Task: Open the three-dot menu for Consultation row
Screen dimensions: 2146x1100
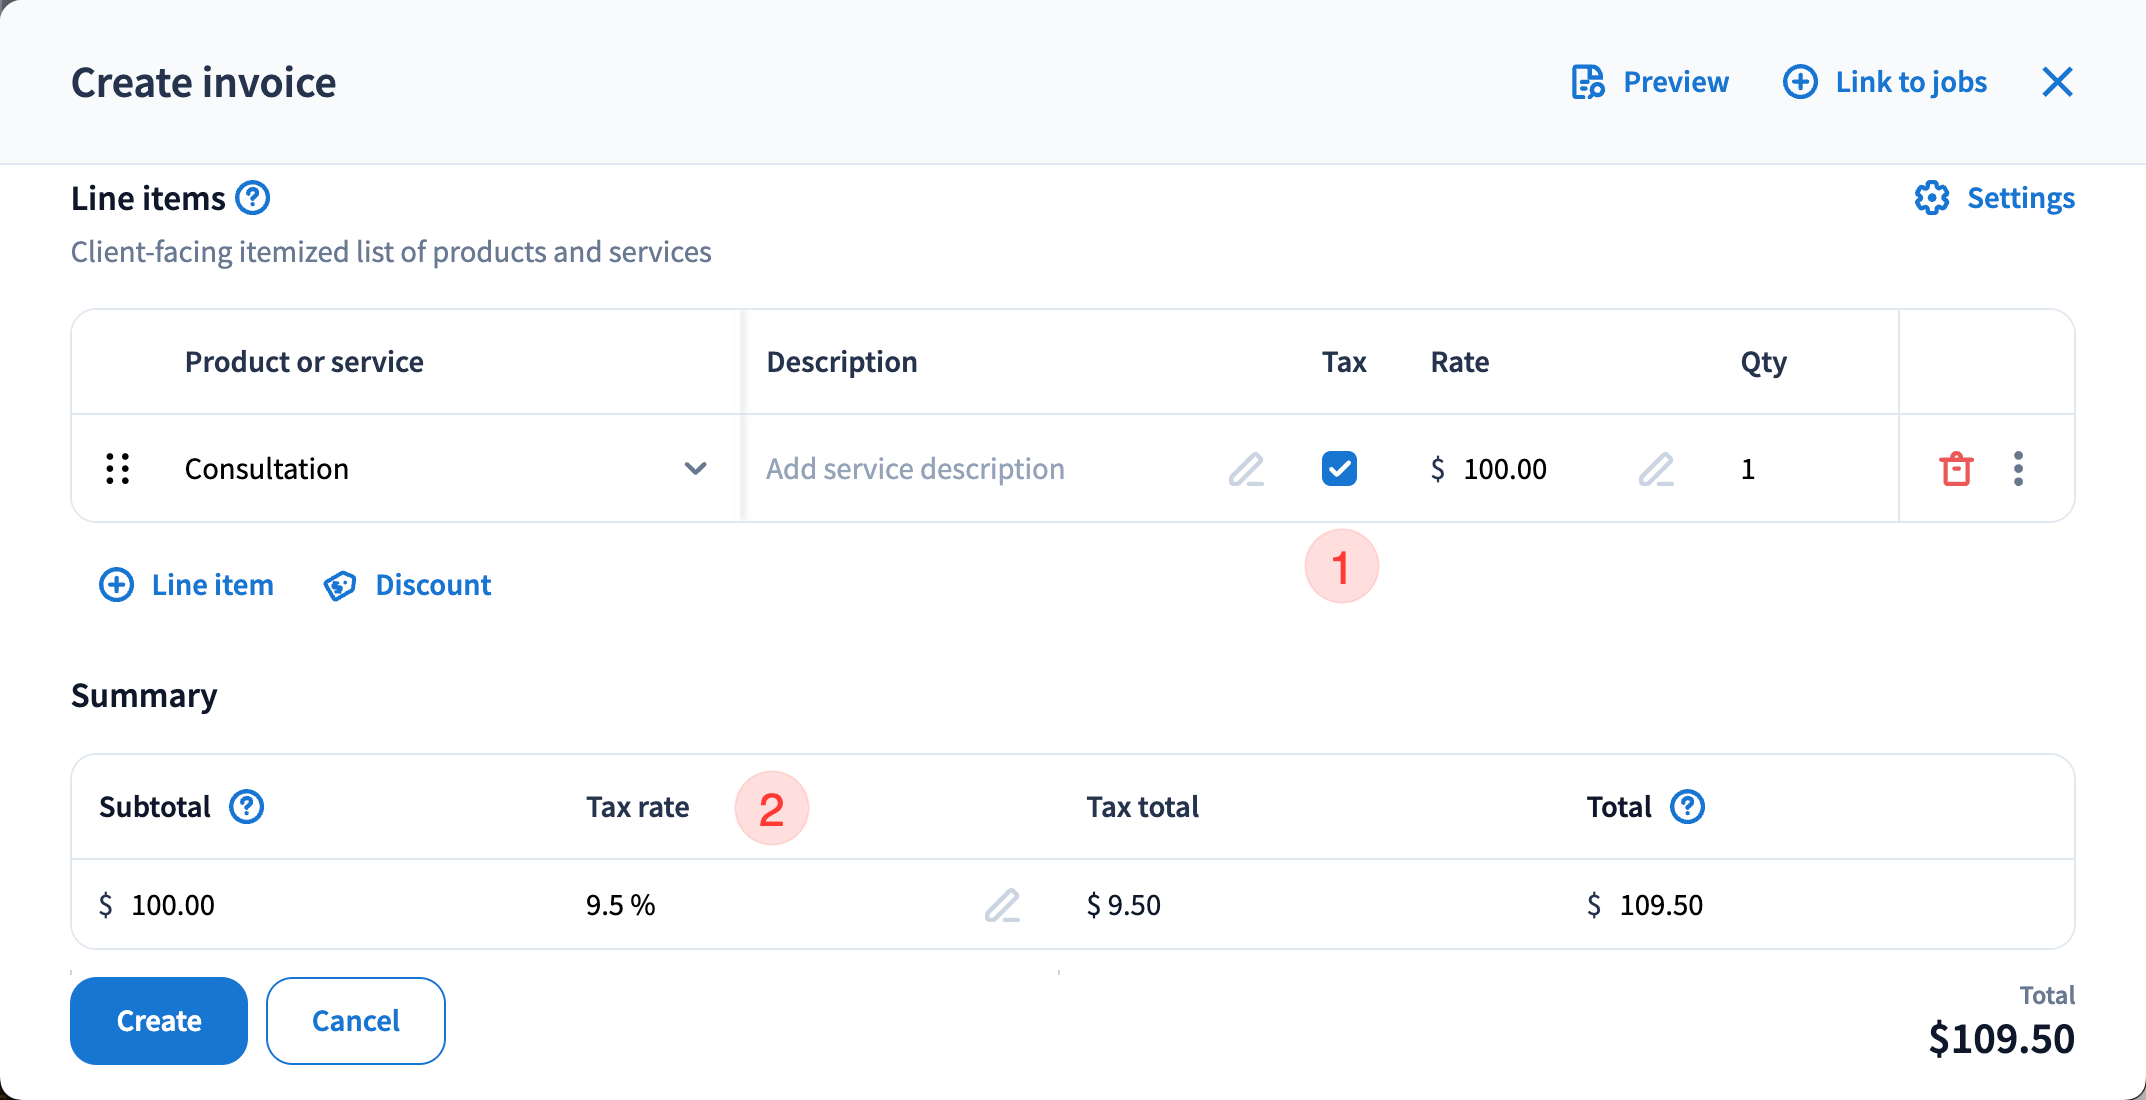Action: pyautogui.click(x=2018, y=469)
